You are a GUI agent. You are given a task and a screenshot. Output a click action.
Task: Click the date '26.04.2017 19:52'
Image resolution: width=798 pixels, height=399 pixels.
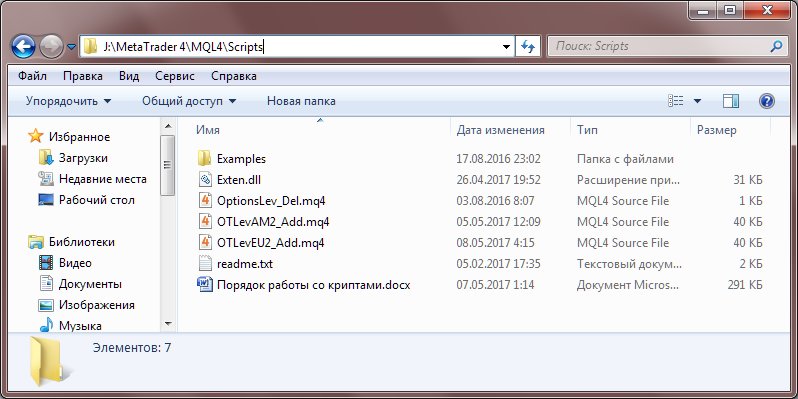coord(499,180)
